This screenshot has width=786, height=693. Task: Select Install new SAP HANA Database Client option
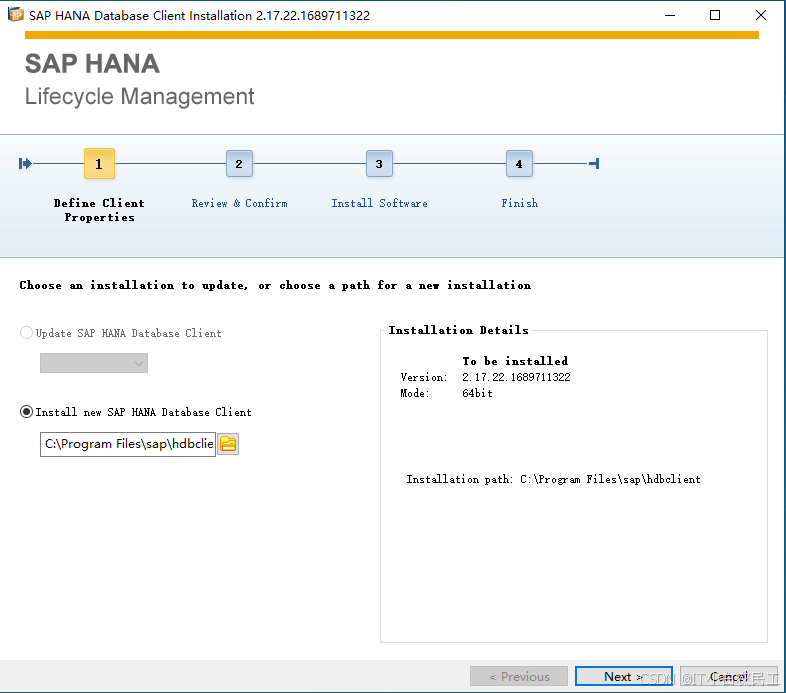[26, 412]
